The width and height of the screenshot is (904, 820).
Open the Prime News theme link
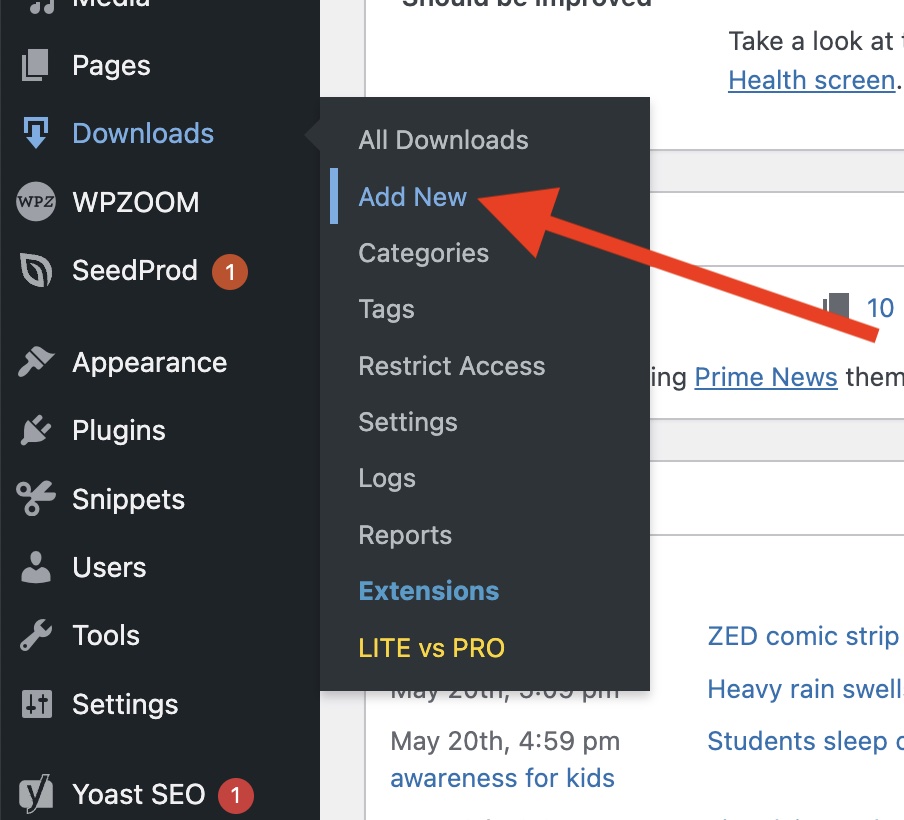[x=765, y=377]
